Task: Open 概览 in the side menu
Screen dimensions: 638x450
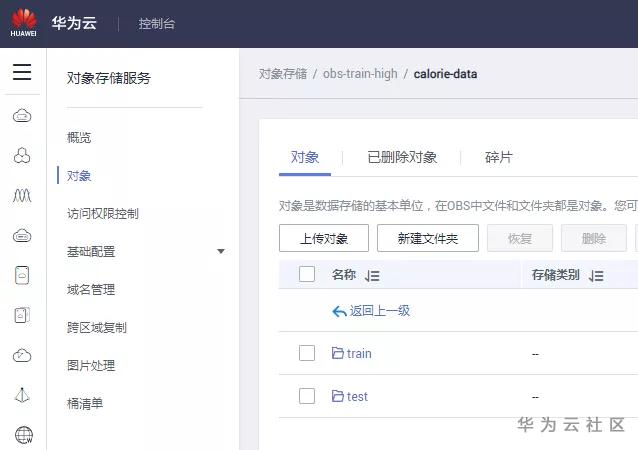Action: 79,138
